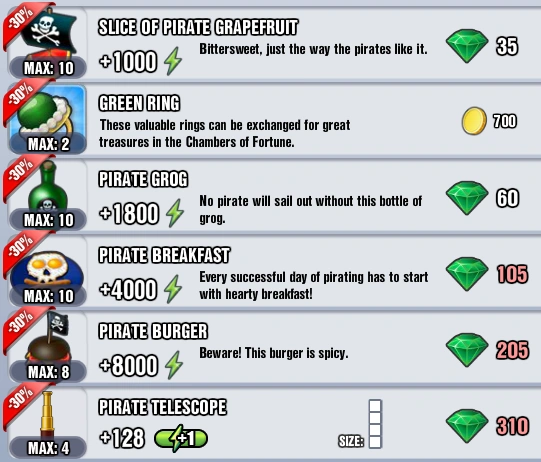Tap the +4000 energy lightning bolt icon
This screenshot has width=541, height=462.
pos(173,289)
